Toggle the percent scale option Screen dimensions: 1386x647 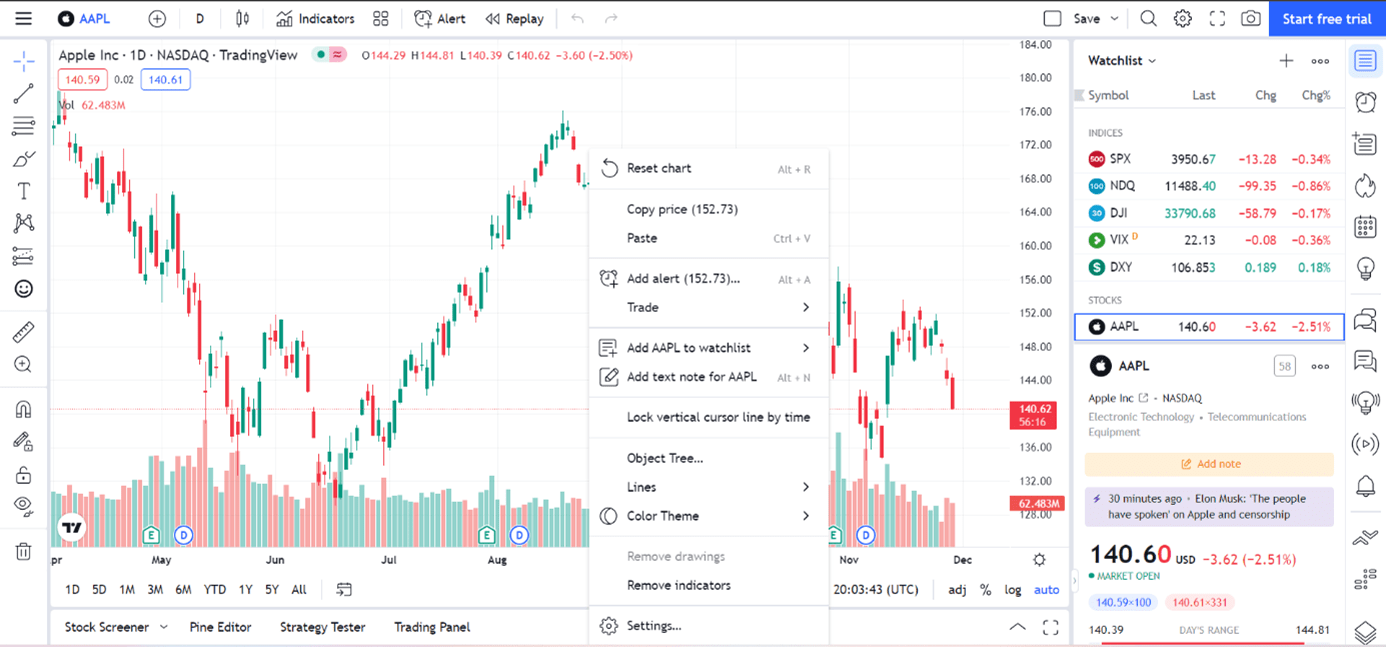coord(985,590)
